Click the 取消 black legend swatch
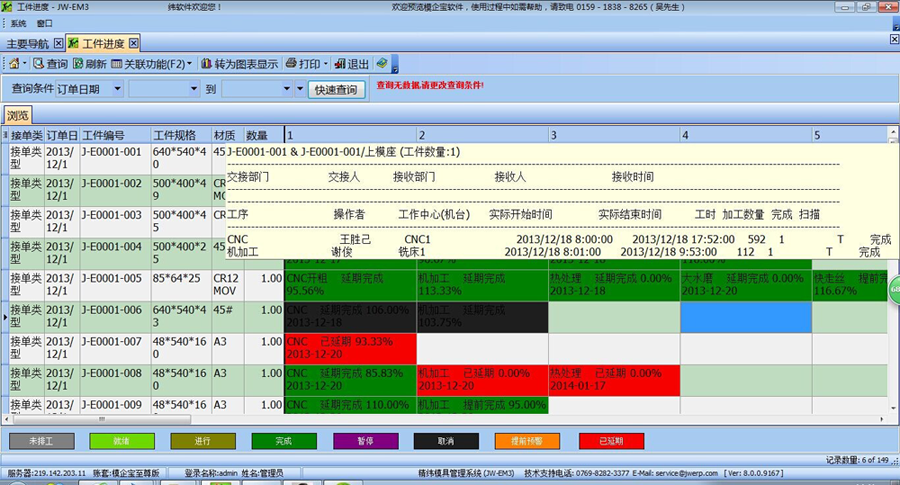Screen dimensions: 900x485 [446, 441]
